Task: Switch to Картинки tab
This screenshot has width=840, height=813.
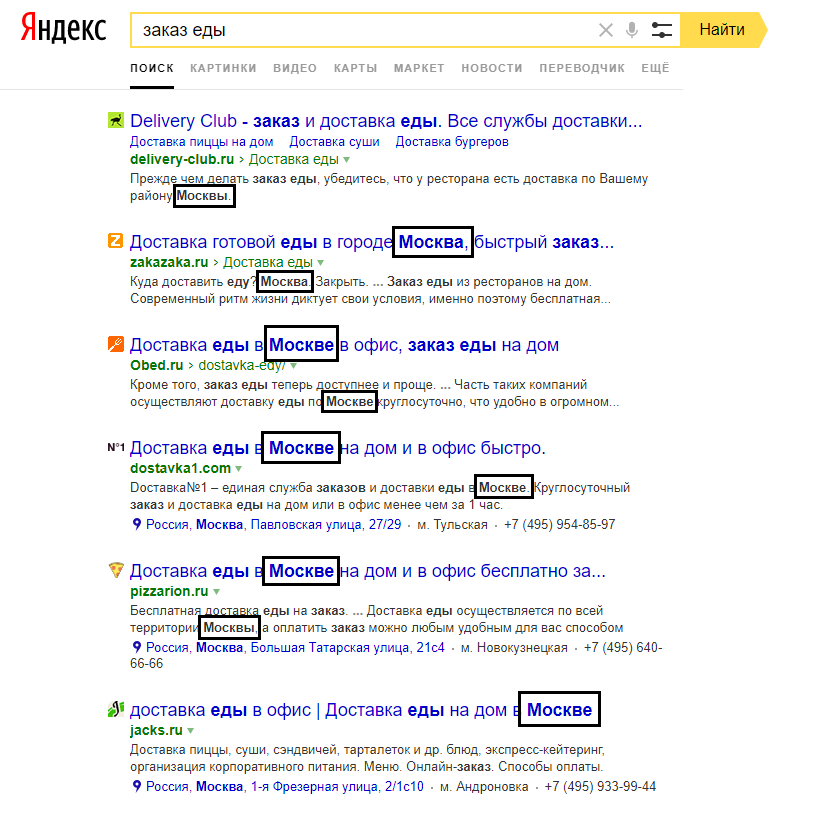Action: click(x=223, y=68)
